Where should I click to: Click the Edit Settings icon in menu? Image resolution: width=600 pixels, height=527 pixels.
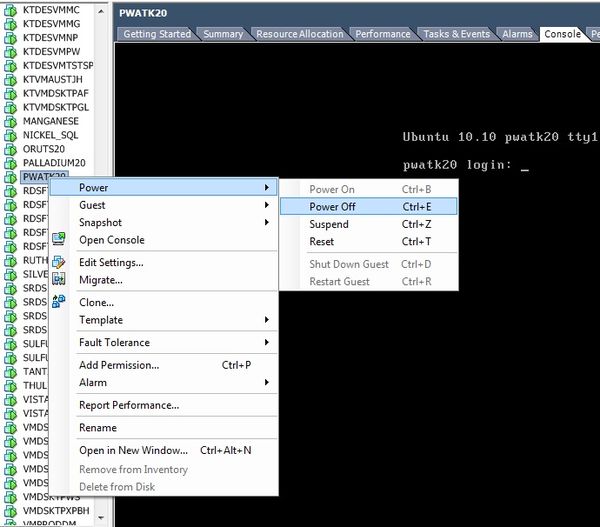coord(59,262)
